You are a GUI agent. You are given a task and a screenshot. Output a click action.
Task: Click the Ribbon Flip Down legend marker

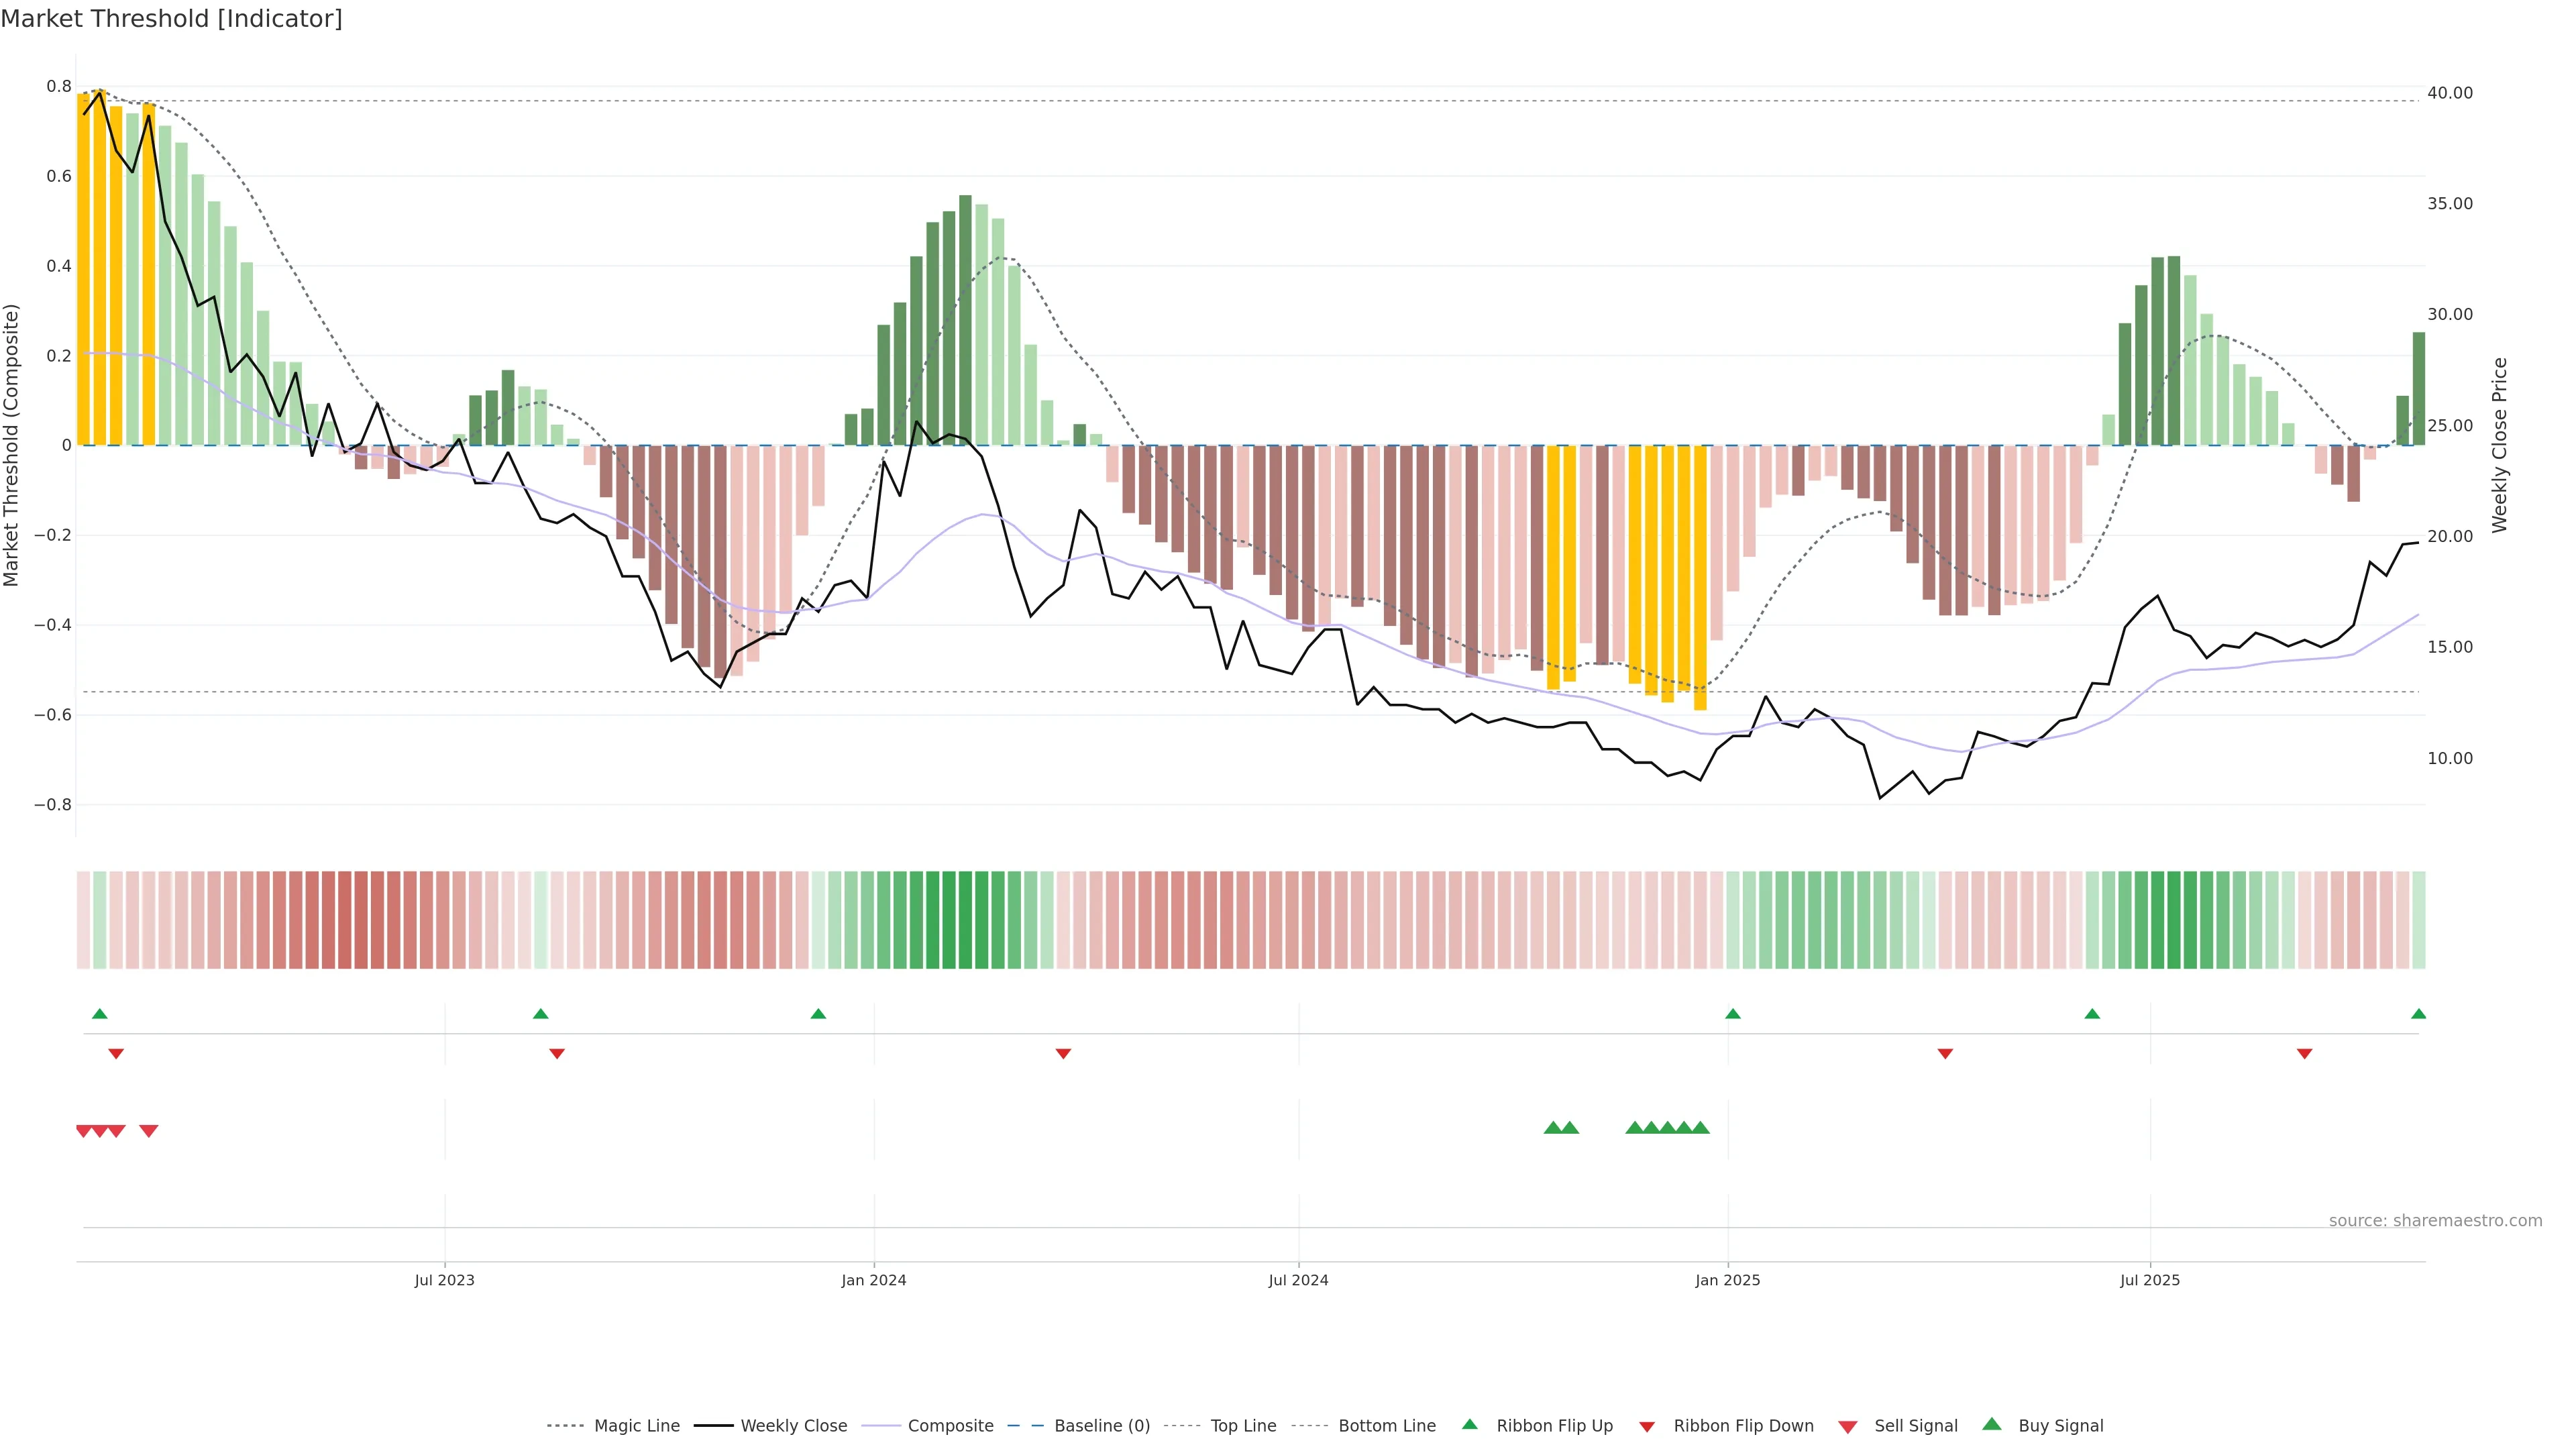[1646, 1426]
